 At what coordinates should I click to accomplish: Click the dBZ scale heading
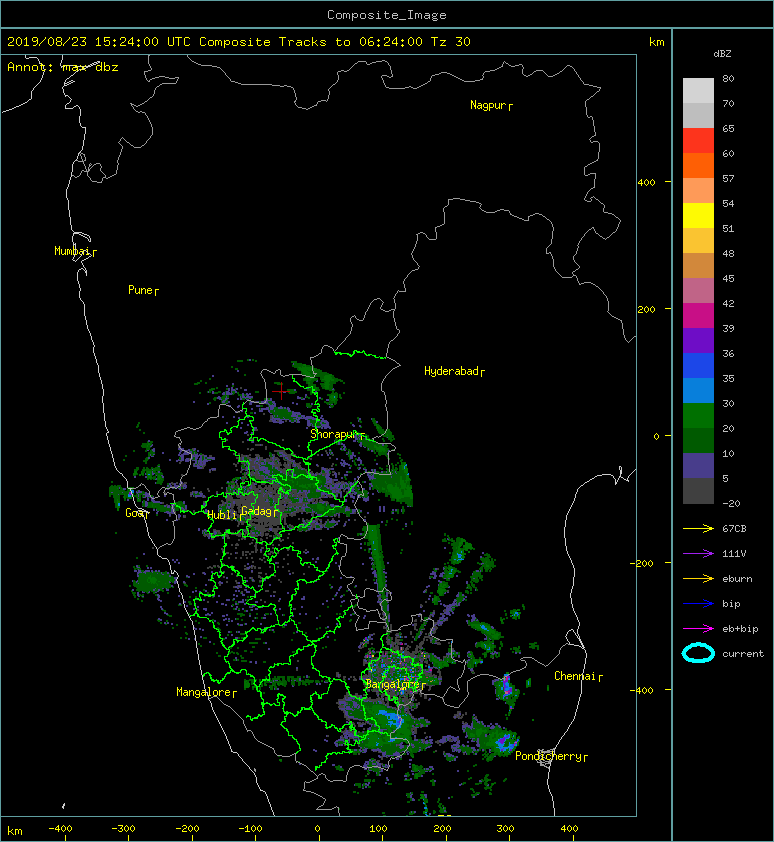point(722,54)
